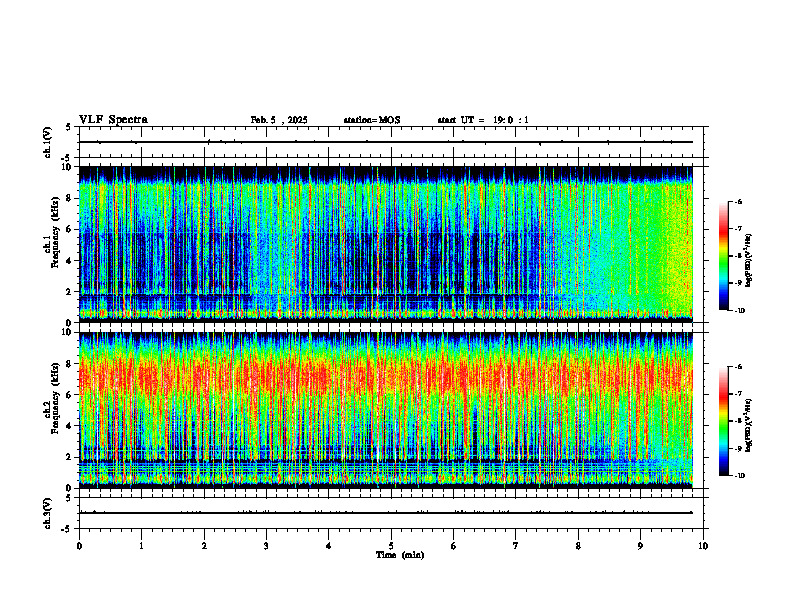Click the "start UT = 19:0:1" header text
The width and height of the screenshot is (792, 612).
coord(483,120)
